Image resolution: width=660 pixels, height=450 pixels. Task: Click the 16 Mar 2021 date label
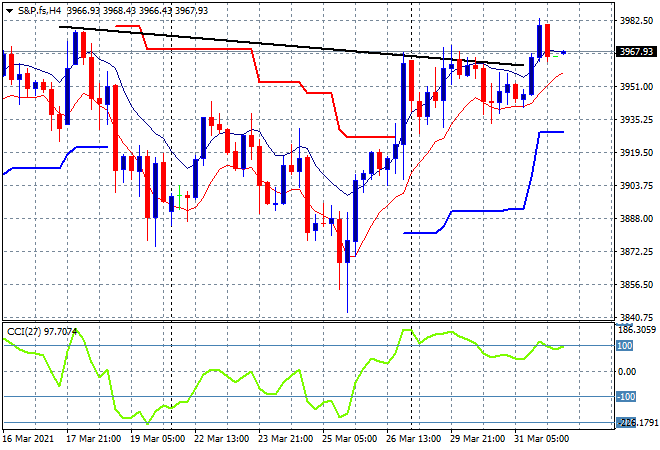[28, 439]
